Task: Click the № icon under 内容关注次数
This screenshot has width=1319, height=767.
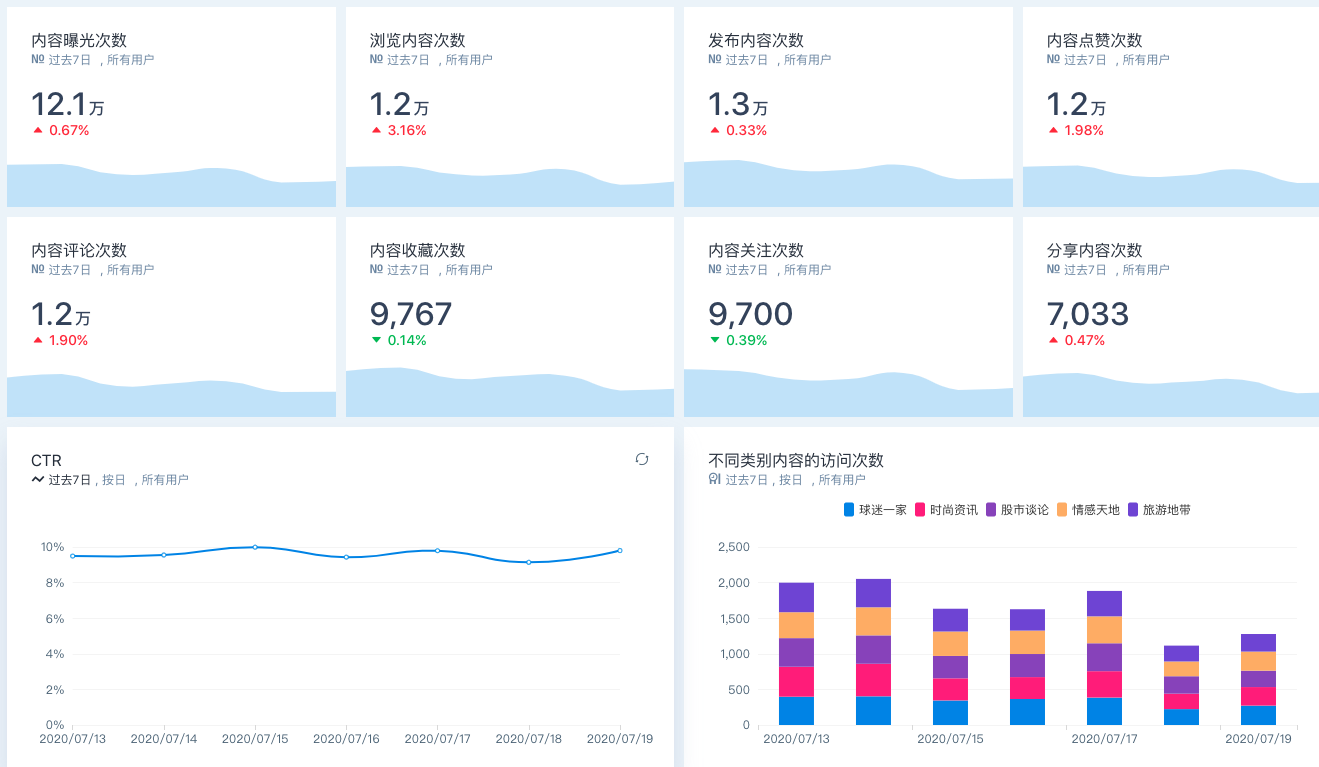Action: tap(715, 270)
